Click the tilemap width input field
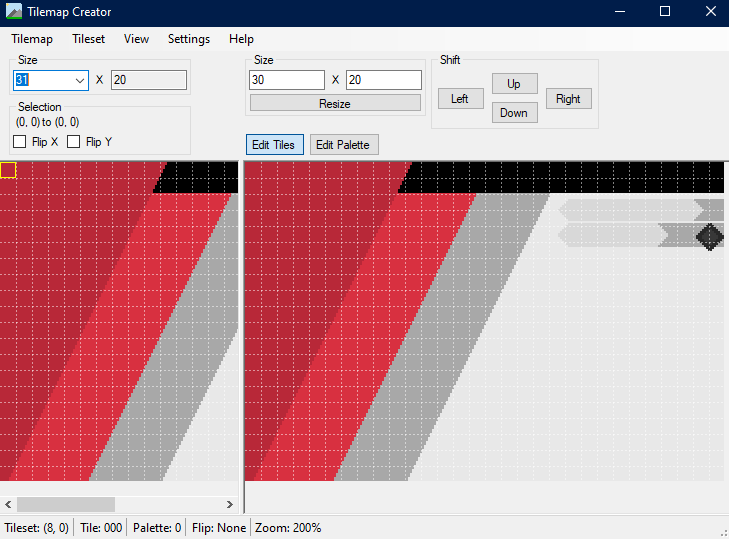The image size is (729, 539). (287, 80)
